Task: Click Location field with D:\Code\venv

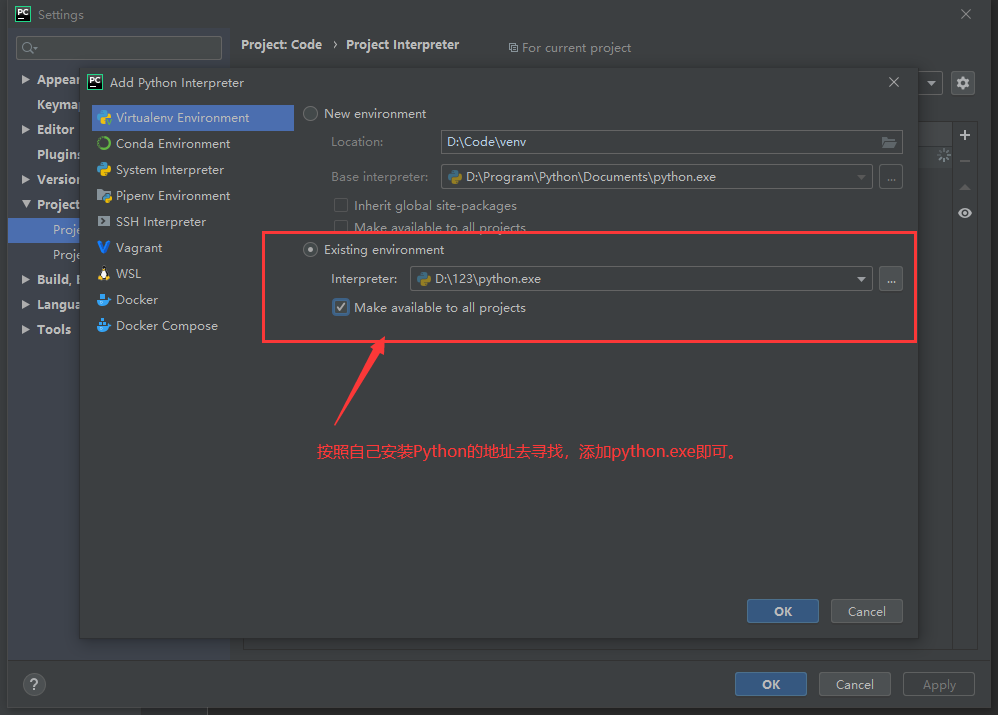Action: (x=671, y=142)
